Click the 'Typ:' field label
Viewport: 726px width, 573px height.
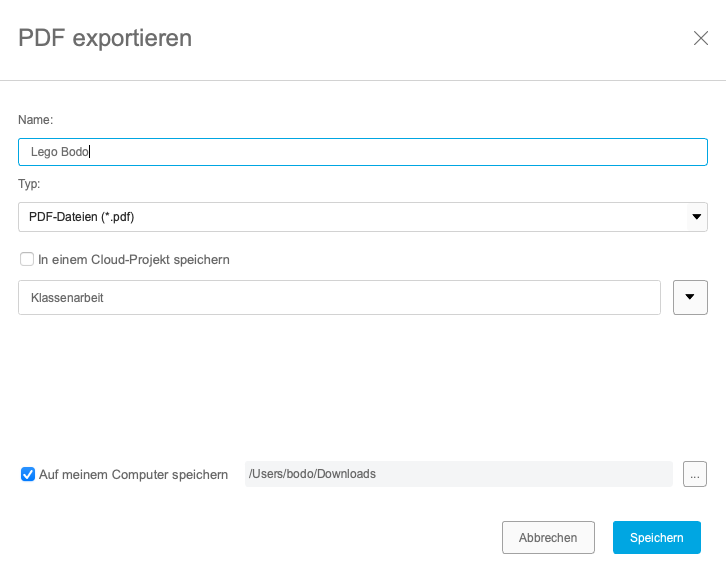29,185
